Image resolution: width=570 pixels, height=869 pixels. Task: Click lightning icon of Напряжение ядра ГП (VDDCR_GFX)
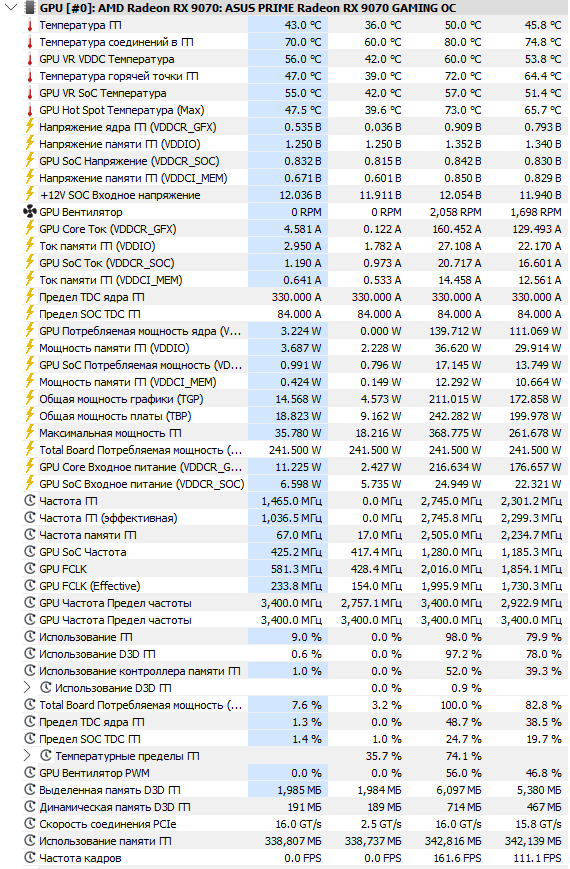30,127
